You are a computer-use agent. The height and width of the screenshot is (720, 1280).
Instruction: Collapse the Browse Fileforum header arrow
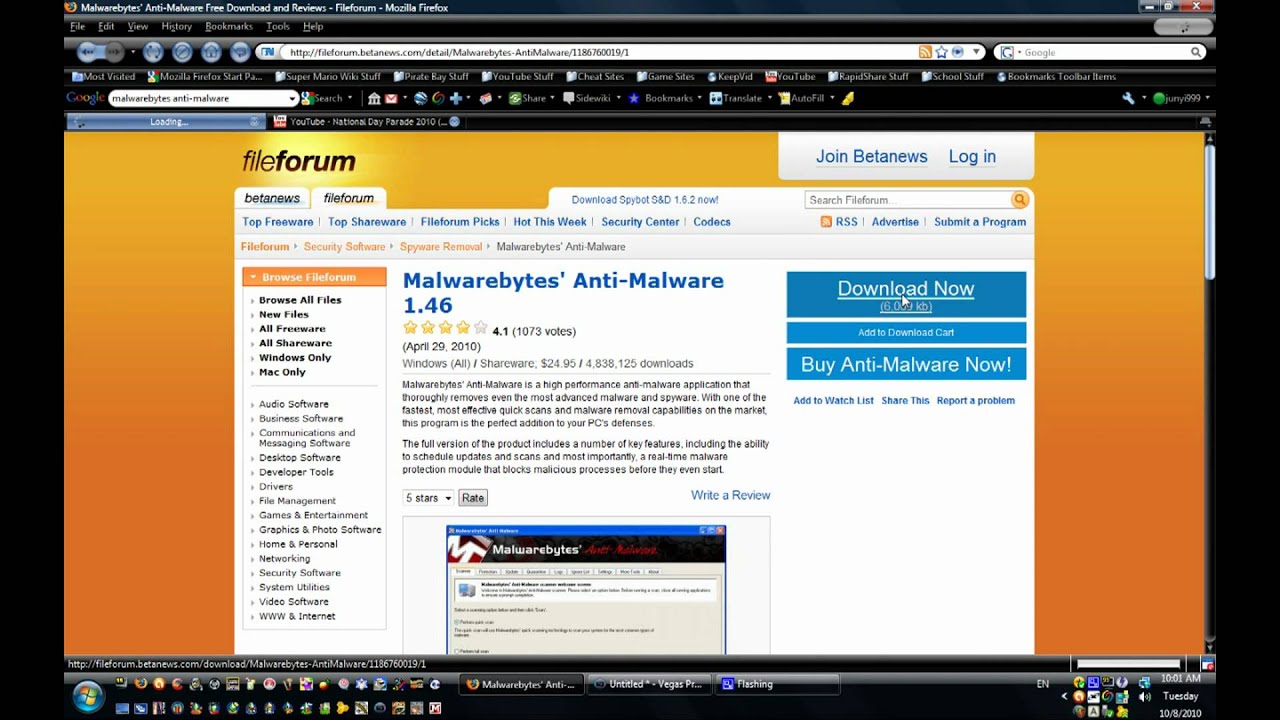253,277
